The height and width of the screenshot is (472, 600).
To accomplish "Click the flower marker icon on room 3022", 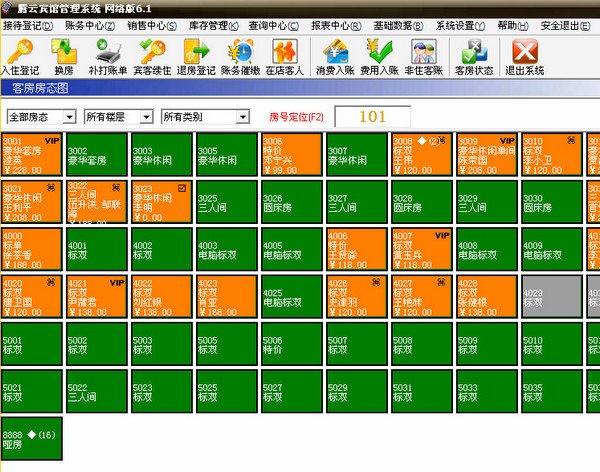I will coord(116,188).
